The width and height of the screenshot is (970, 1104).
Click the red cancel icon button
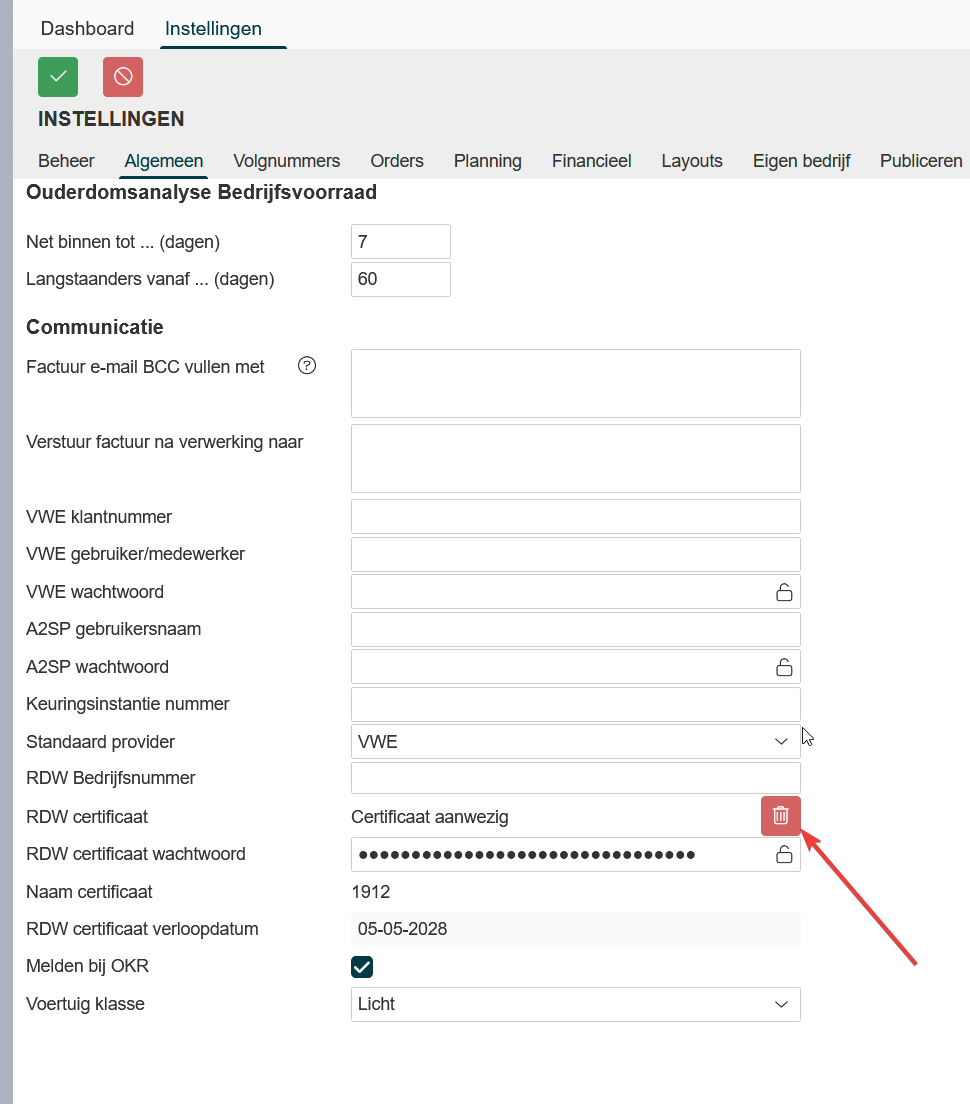(123, 77)
